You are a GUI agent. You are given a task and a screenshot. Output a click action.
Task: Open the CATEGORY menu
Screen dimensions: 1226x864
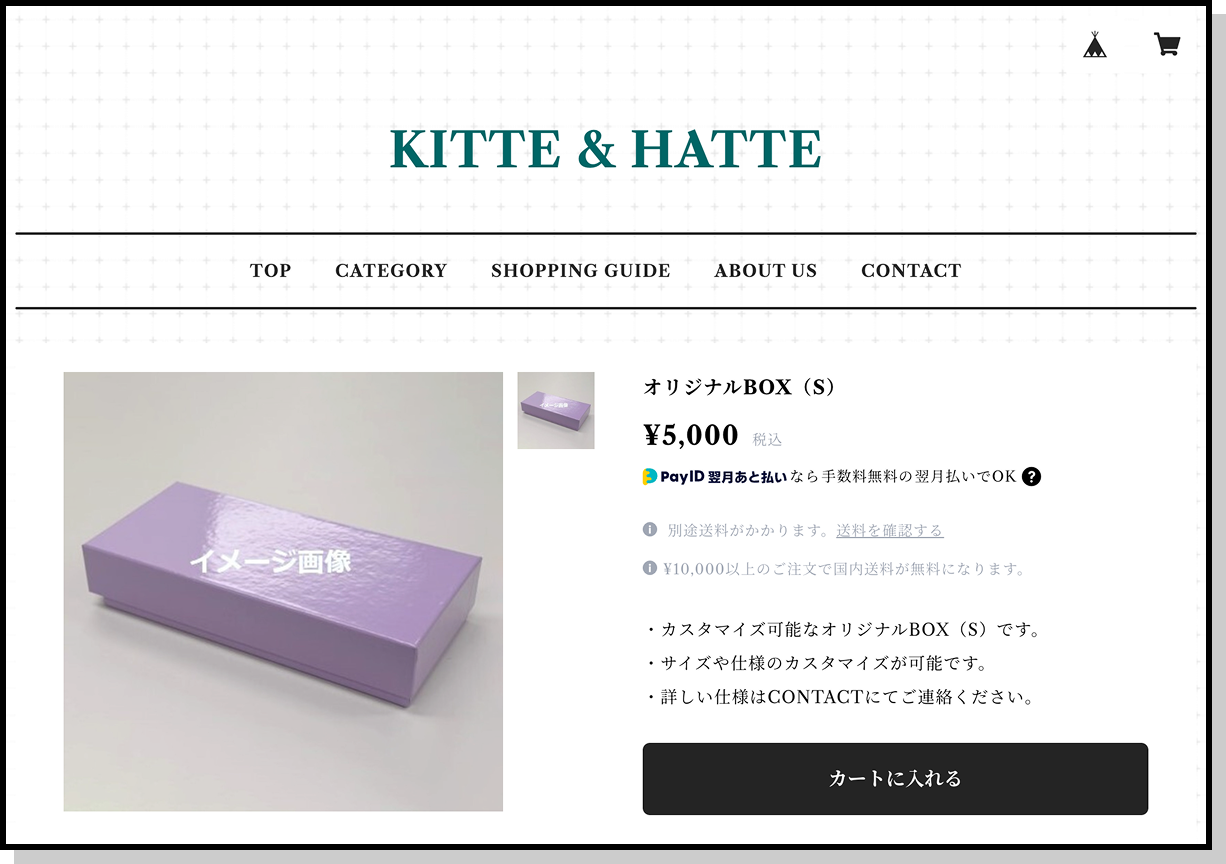point(391,270)
